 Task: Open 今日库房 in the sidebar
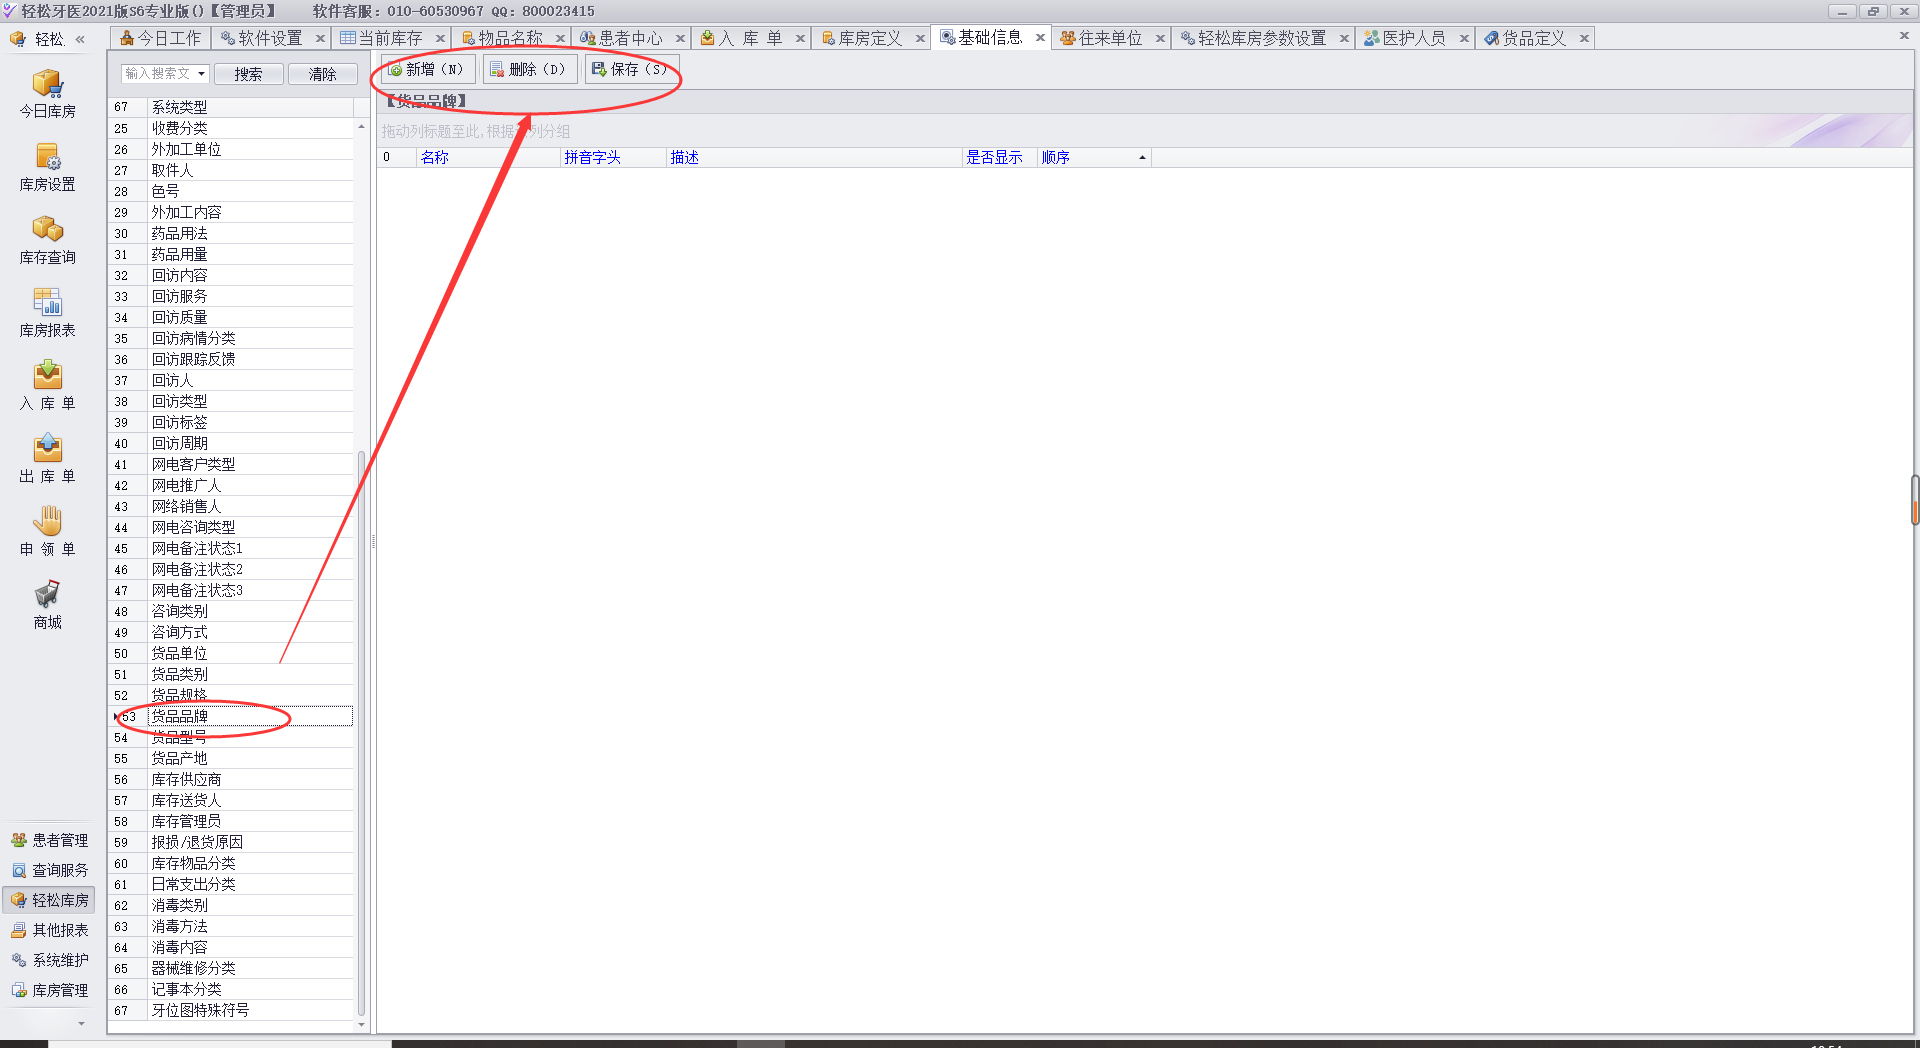[47, 94]
